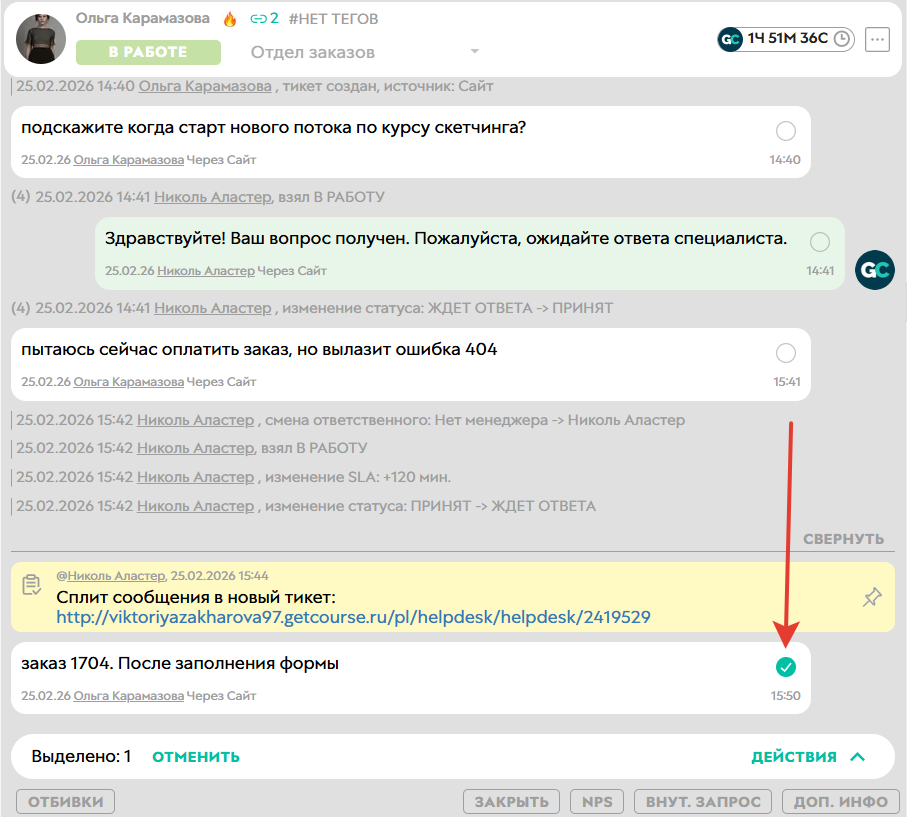Click the GC logo in SLA timer
Viewport: 907px width, 817px height.
[730, 39]
